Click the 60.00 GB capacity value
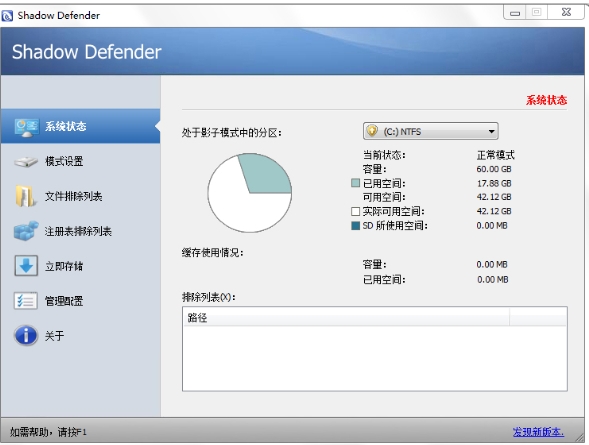Screen dimensions: 589x445 click(494, 169)
